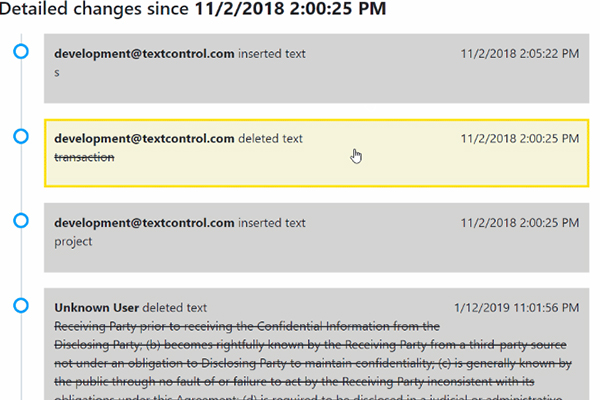Select the Unknown User deleted text card
600x400 pixels.
coord(316,344)
